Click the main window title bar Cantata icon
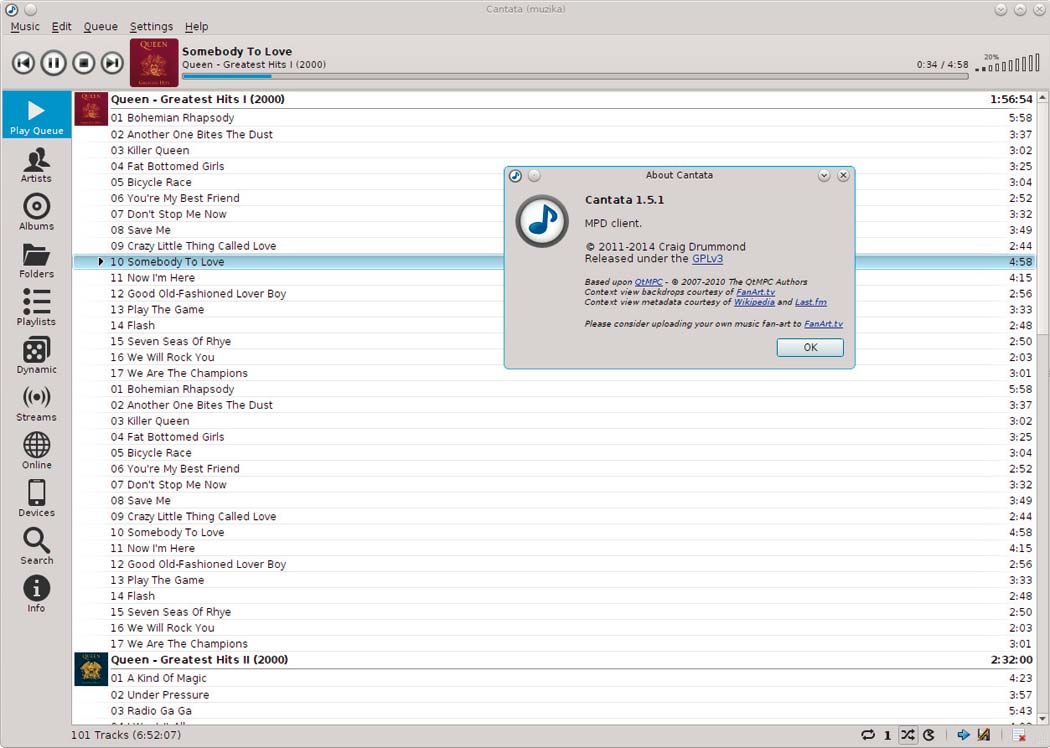Screen dimensions: 1050x748 11,9
